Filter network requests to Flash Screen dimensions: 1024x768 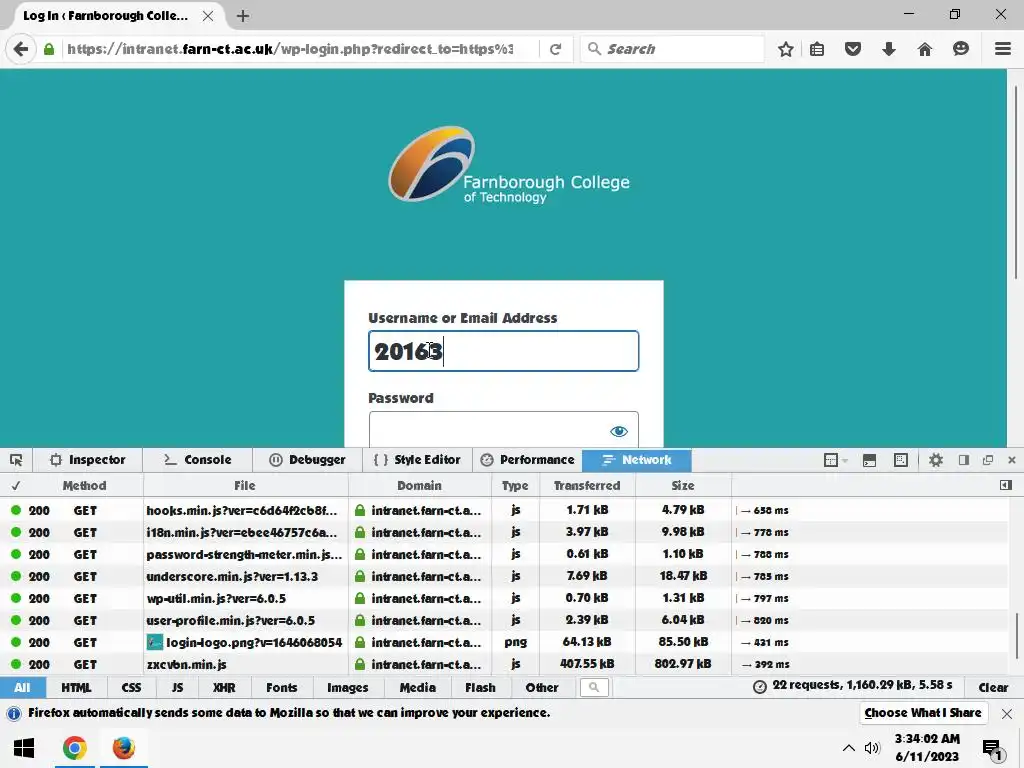pyautogui.click(x=480, y=687)
